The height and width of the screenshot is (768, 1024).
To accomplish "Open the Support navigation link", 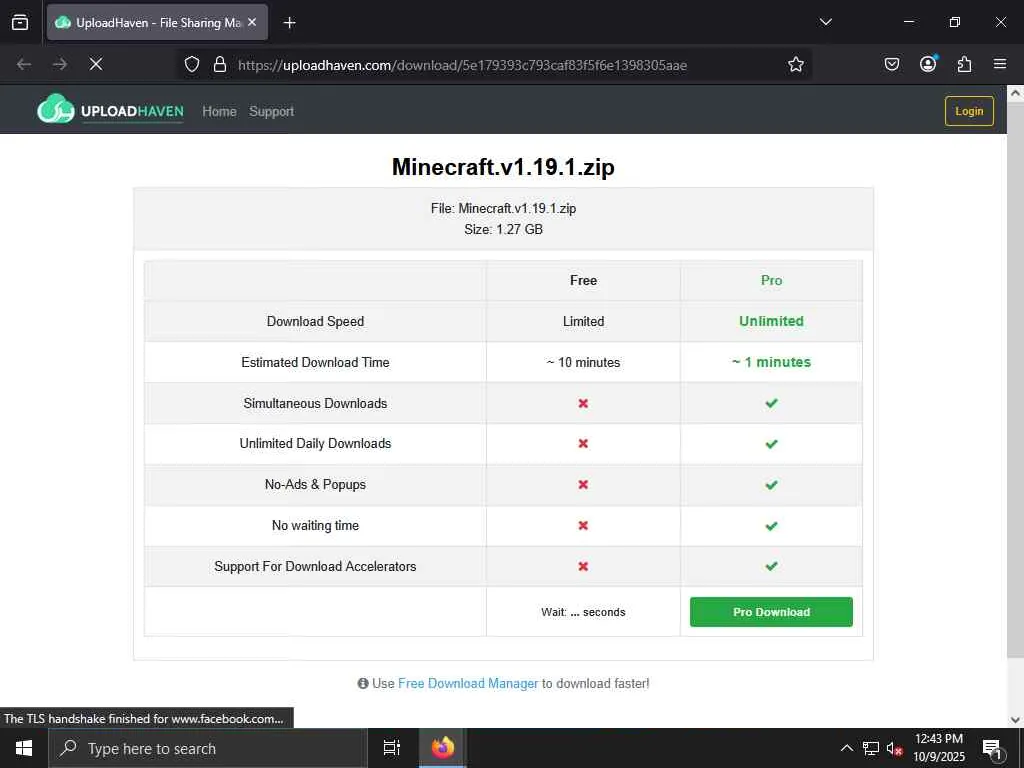I will [x=272, y=112].
